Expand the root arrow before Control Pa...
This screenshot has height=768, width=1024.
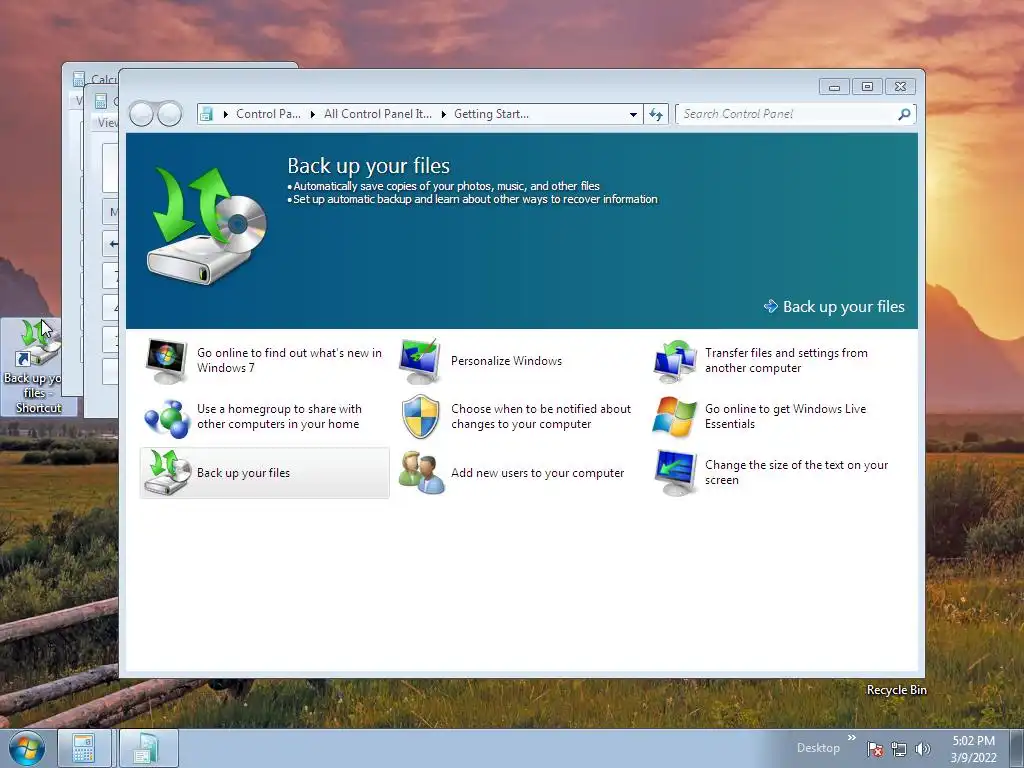pyautogui.click(x=225, y=114)
